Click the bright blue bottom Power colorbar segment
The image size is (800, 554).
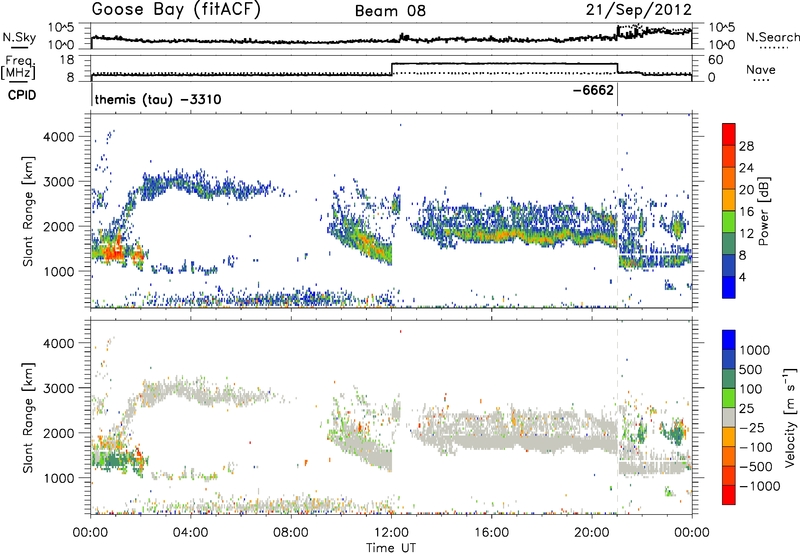click(729, 286)
